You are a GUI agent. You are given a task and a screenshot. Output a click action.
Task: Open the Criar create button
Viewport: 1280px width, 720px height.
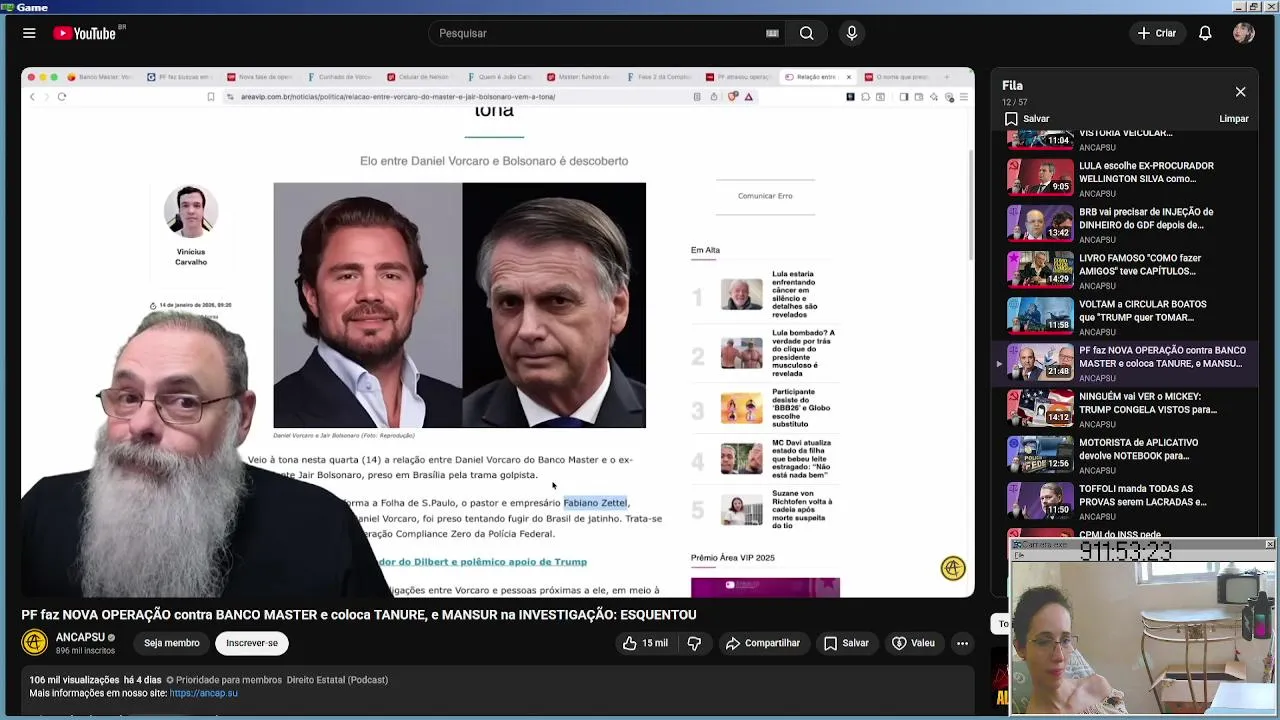(1157, 33)
